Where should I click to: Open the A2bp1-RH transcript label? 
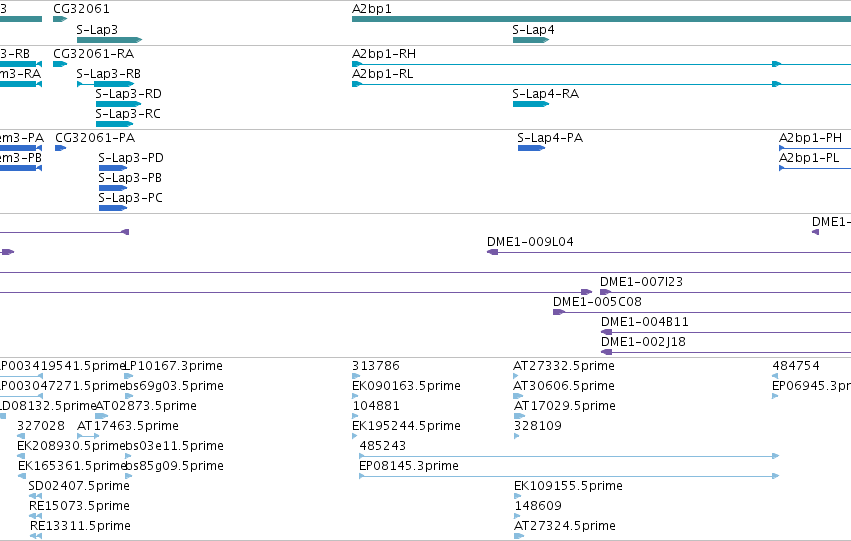pos(384,54)
